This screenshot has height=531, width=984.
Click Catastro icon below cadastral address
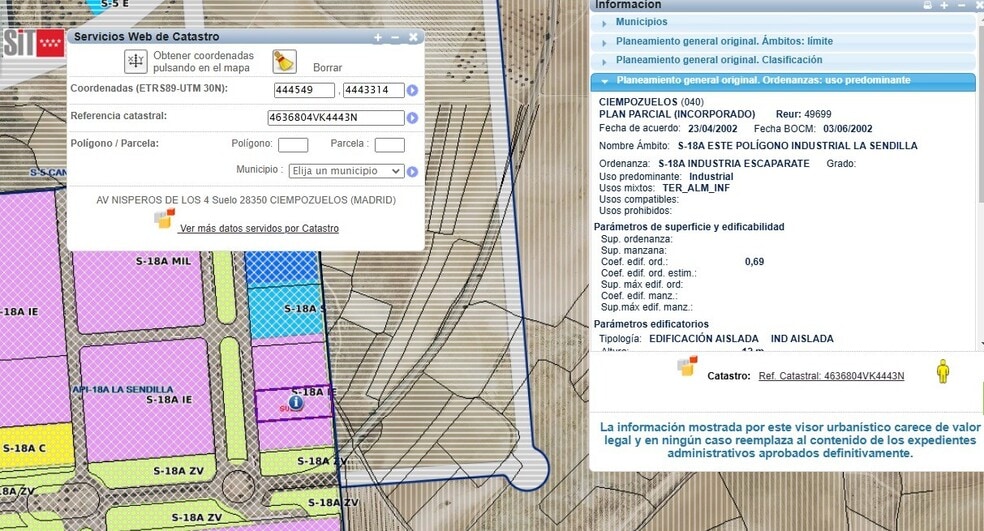(x=164, y=218)
